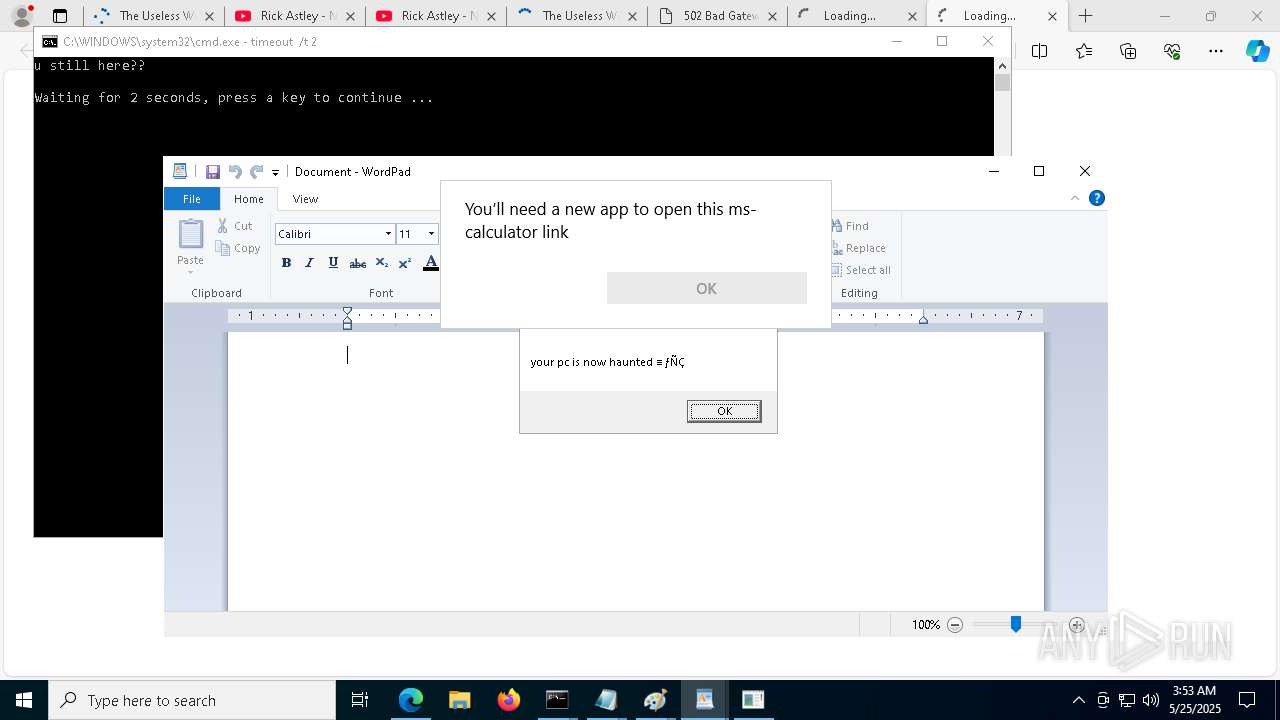Close the 502 Bad Gateway tab
Screen dimensions: 1280x720
tap(773, 16)
